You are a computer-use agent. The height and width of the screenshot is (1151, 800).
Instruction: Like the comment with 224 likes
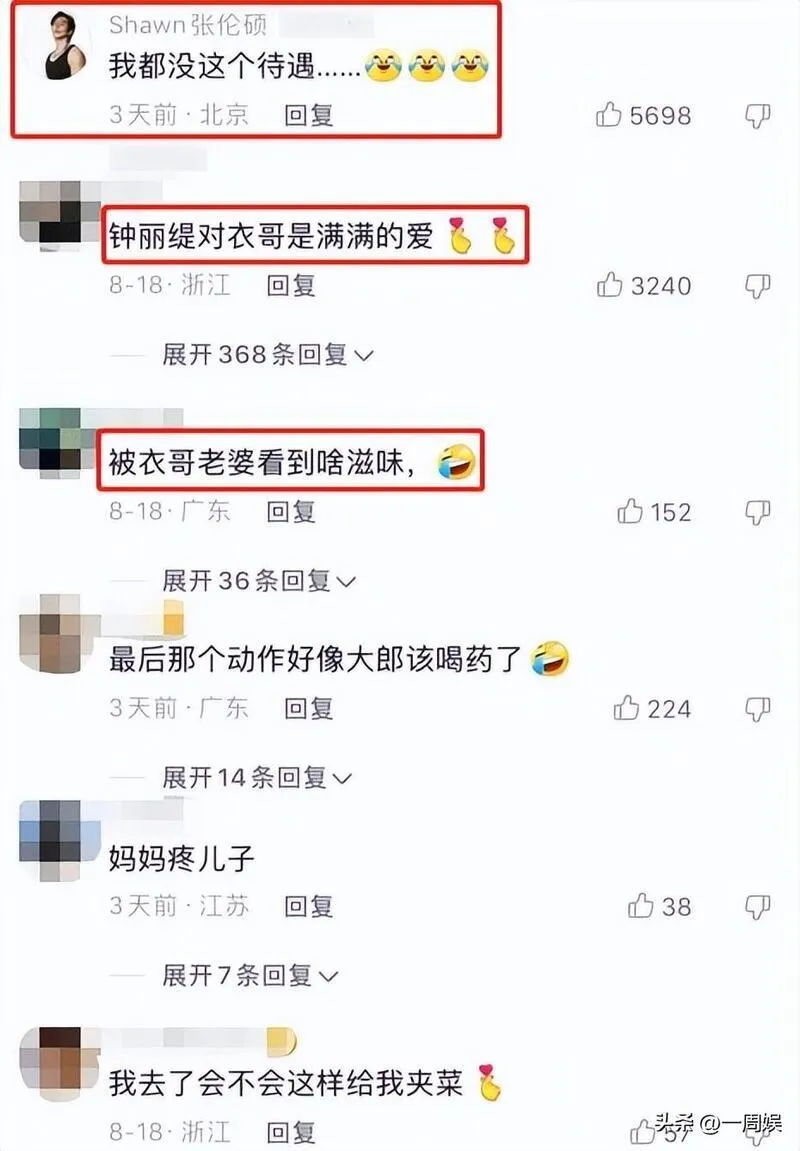pos(626,708)
